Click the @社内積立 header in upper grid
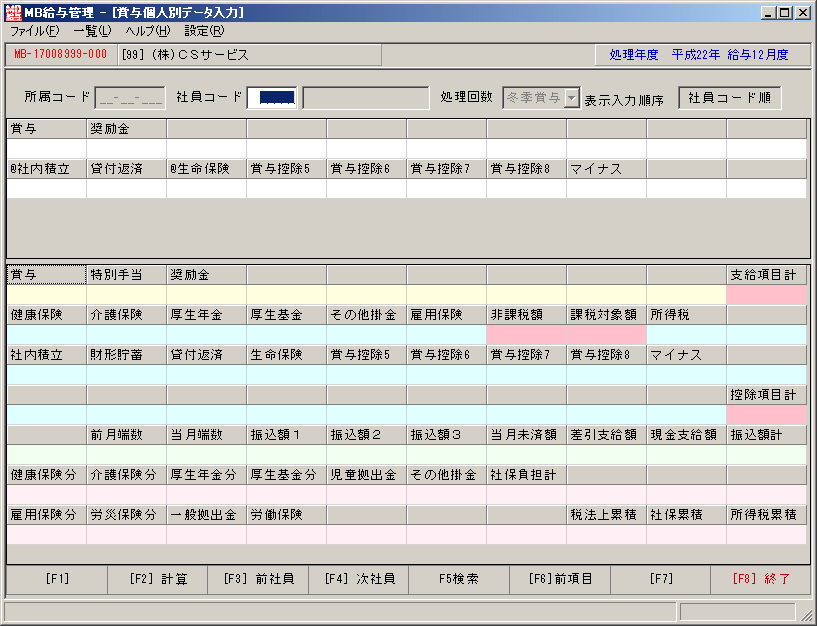Viewport: 817px width, 626px height. 47,169
